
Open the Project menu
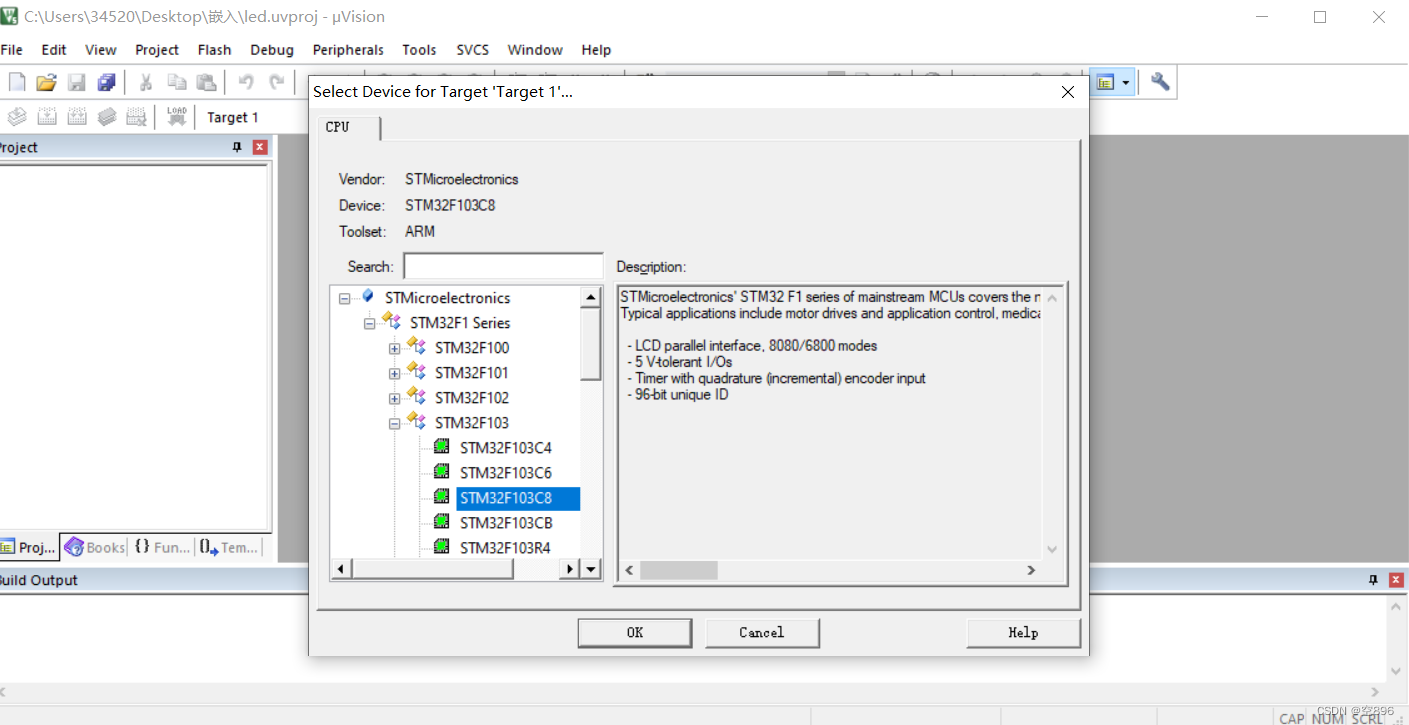pos(157,50)
